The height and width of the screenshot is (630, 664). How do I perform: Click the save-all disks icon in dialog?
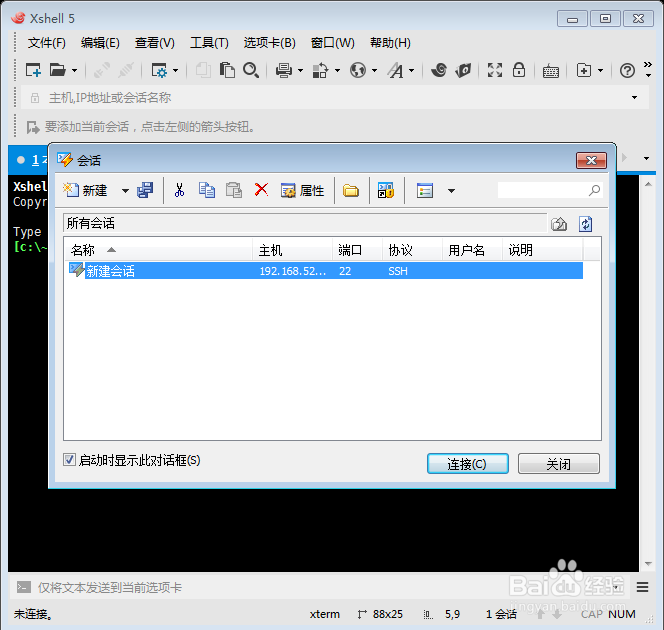(x=145, y=191)
